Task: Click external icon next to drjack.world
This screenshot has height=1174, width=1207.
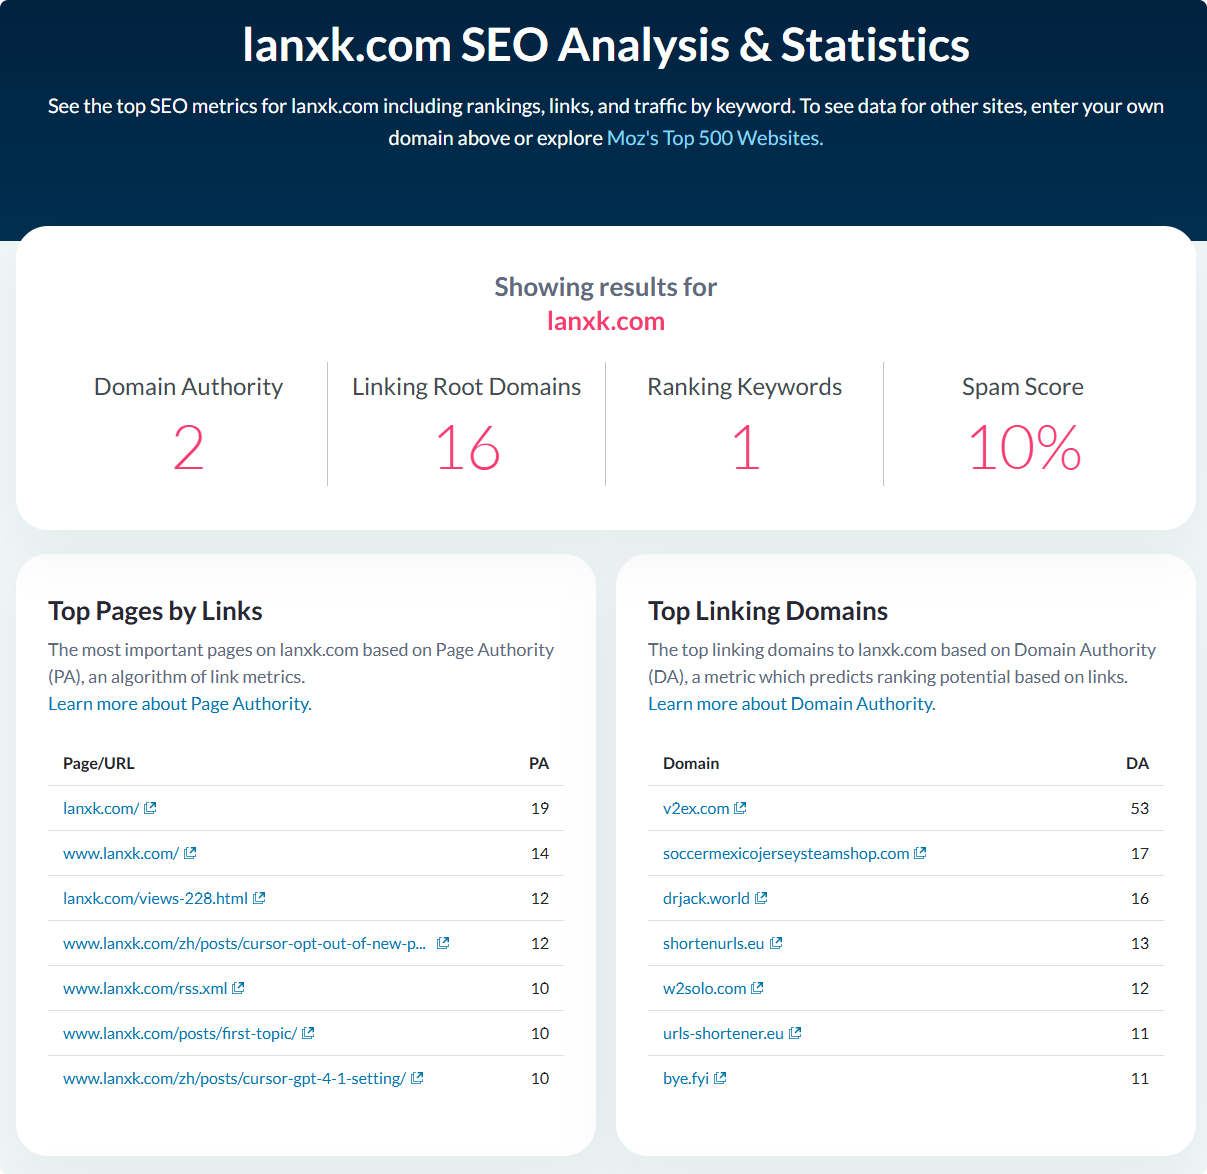Action: click(x=761, y=898)
